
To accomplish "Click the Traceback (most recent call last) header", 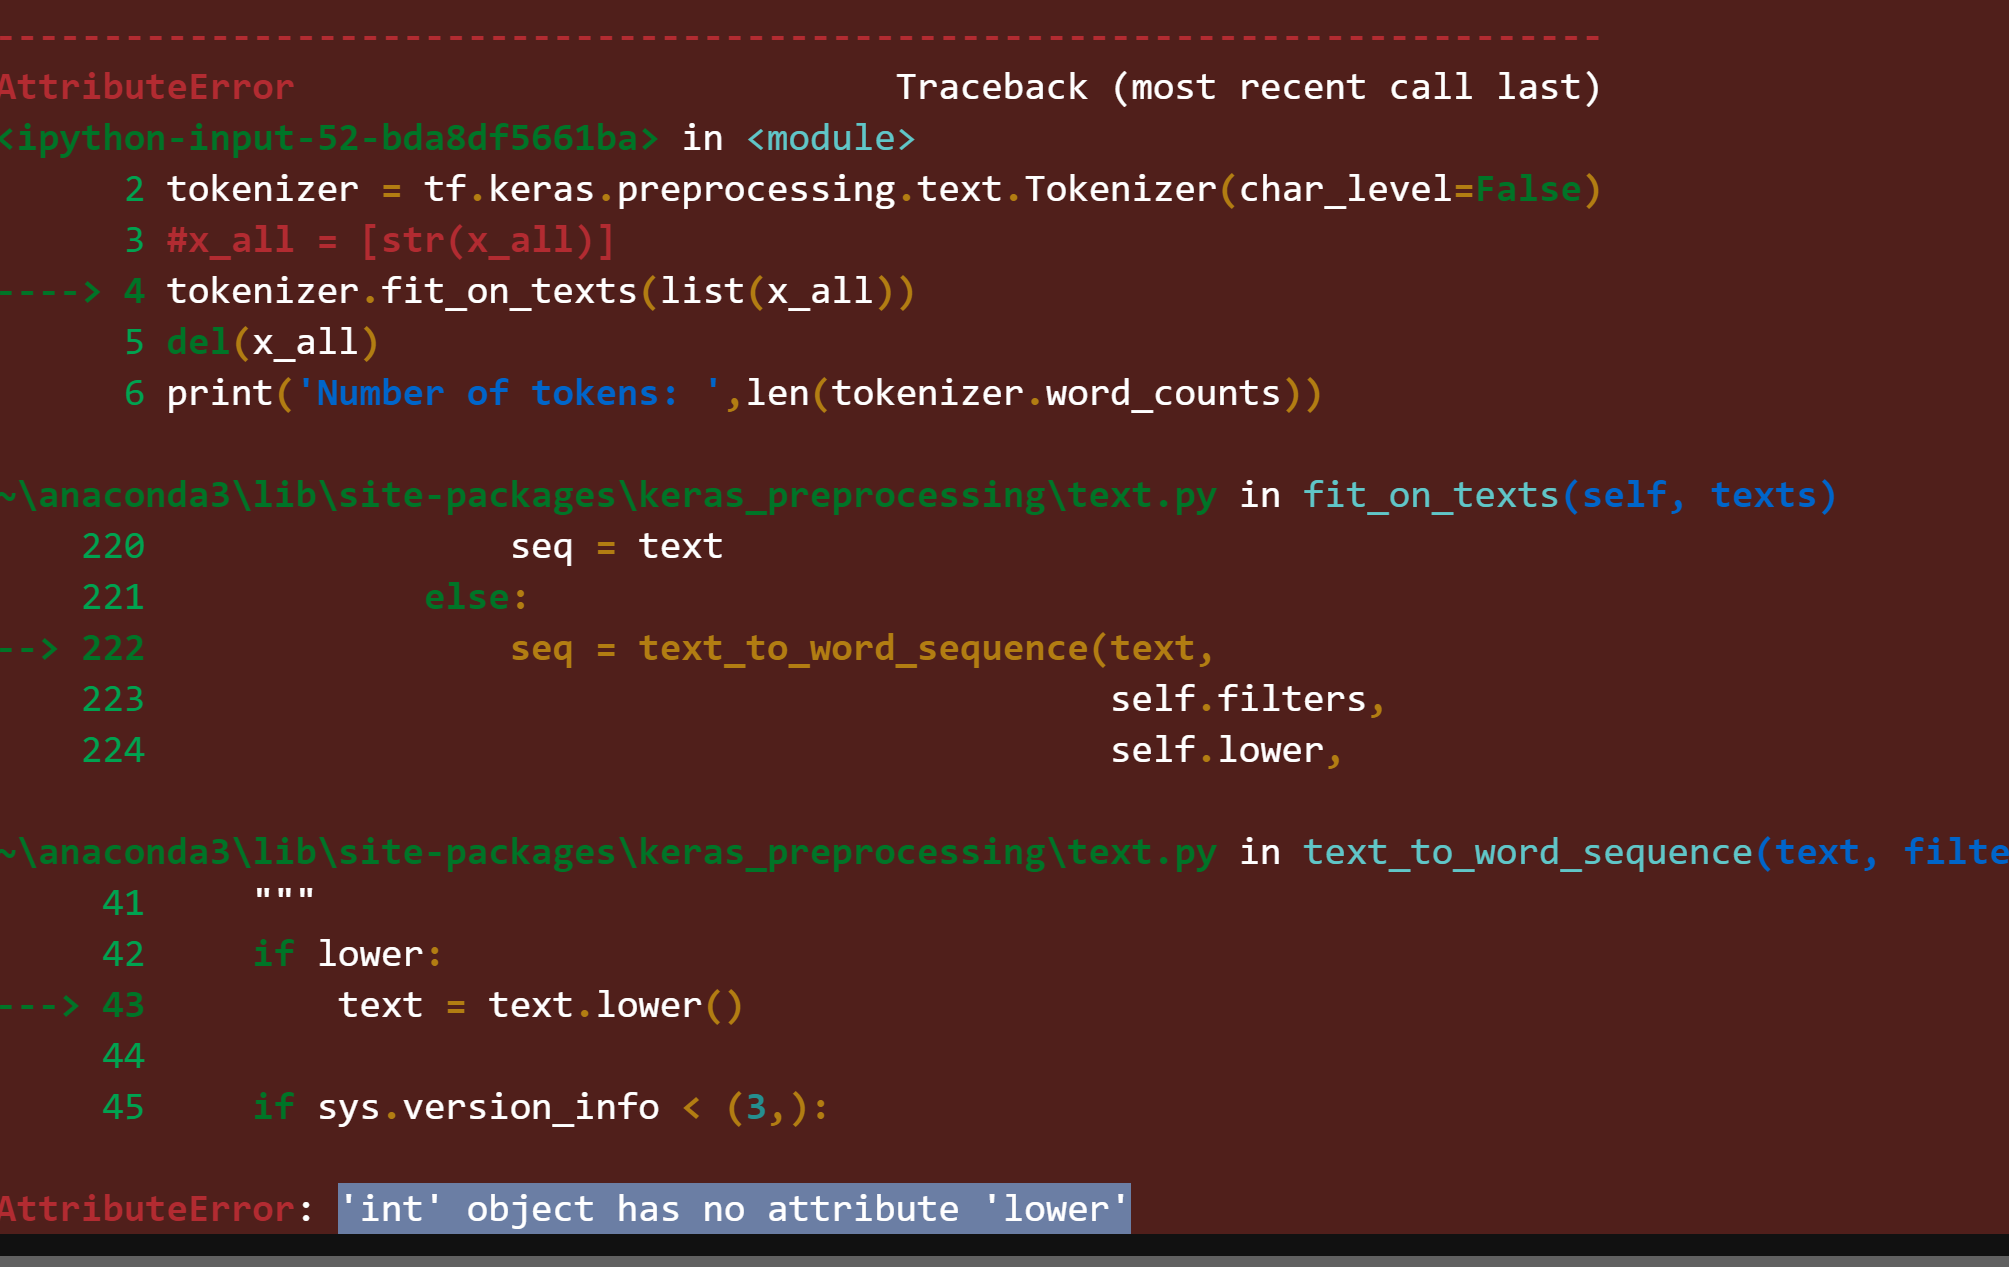I will pos(1248,87).
